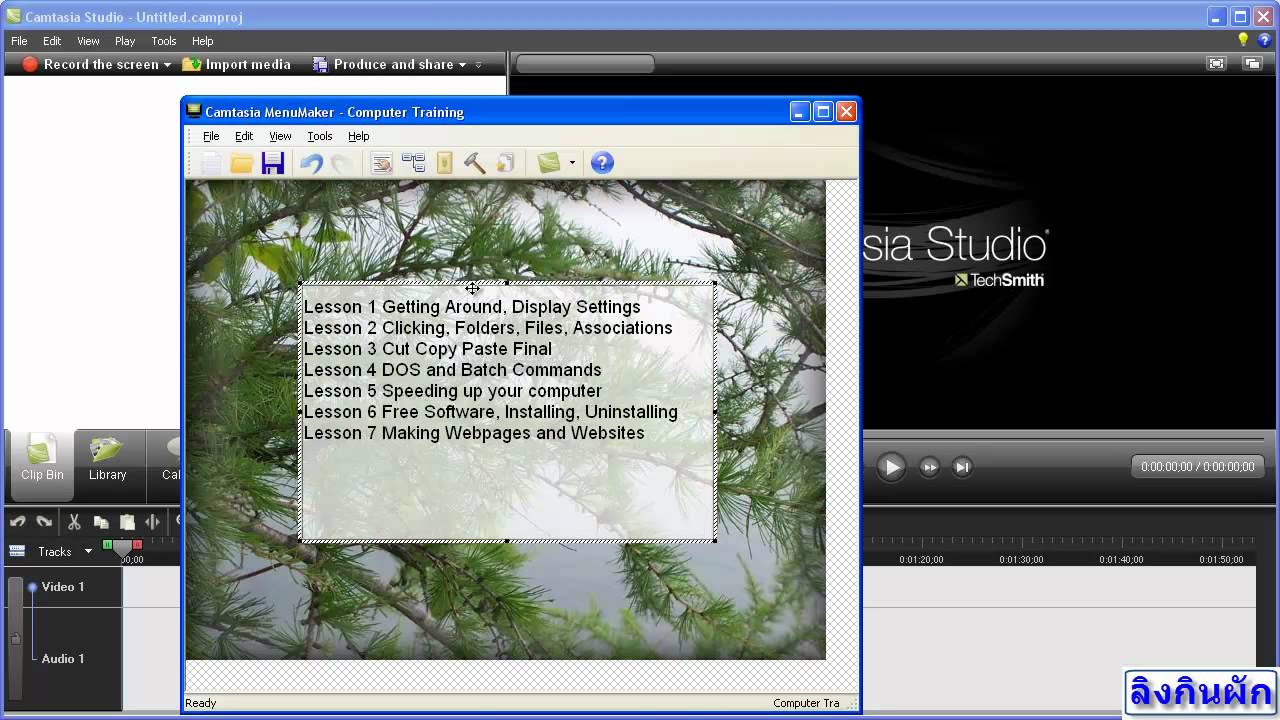This screenshot has height=720, width=1280.
Task: Click the Paste icon on timeline toolbar
Action: [127, 522]
